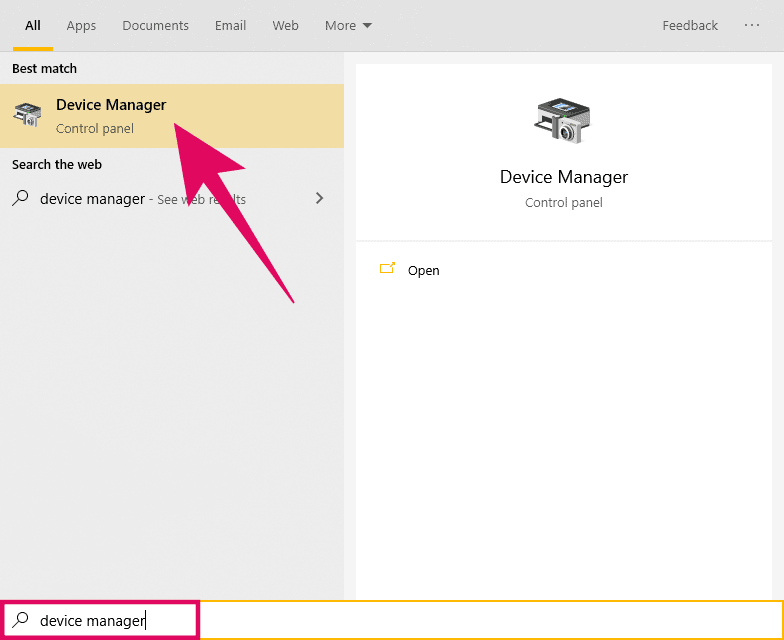784x640 pixels.
Task: Expand the More dropdown
Action: pos(348,26)
